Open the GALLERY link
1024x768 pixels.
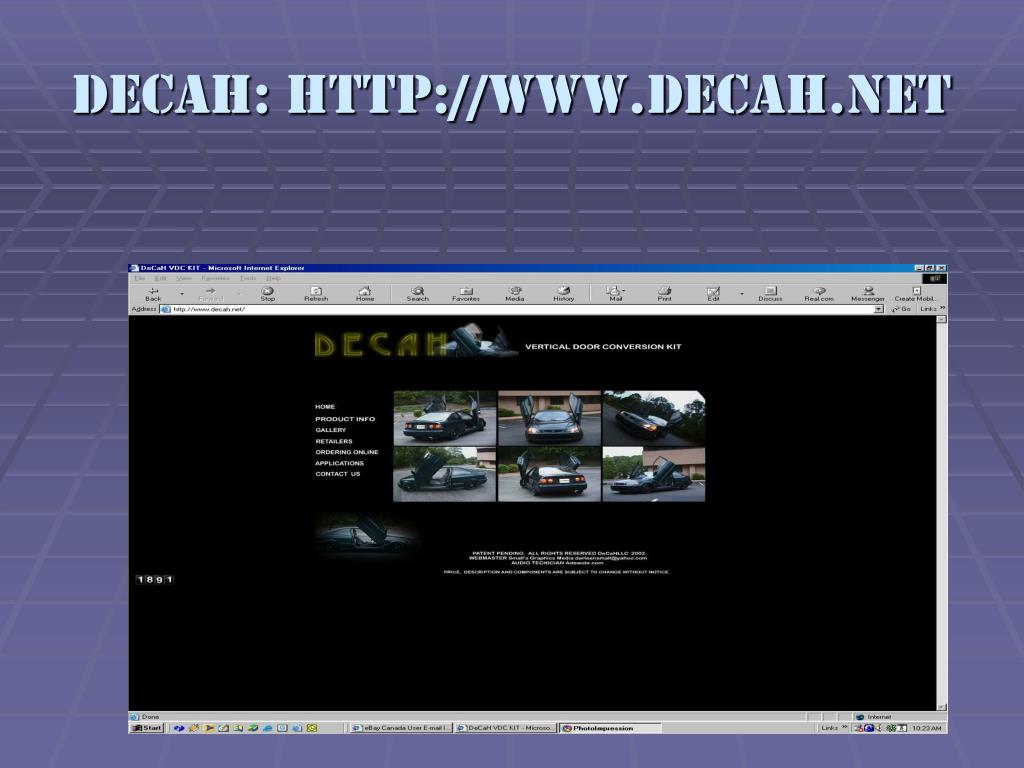tap(330, 430)
